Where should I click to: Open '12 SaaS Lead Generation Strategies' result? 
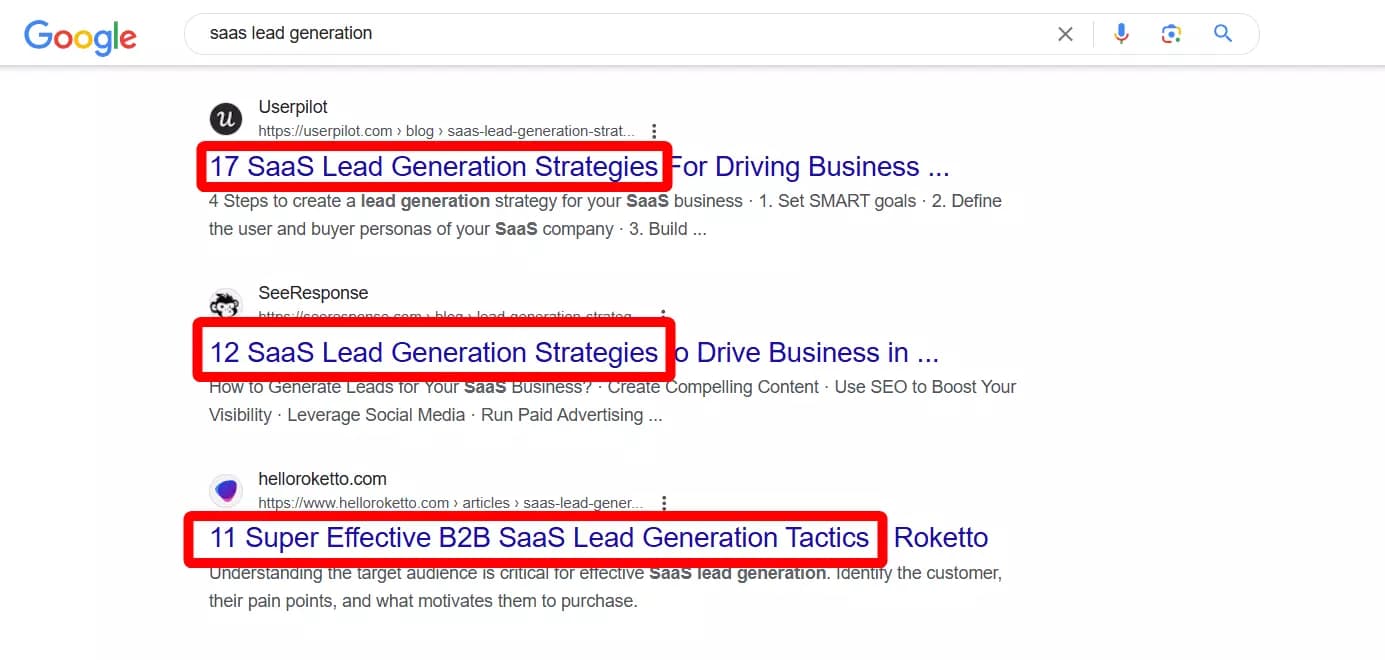click(574, 352)
